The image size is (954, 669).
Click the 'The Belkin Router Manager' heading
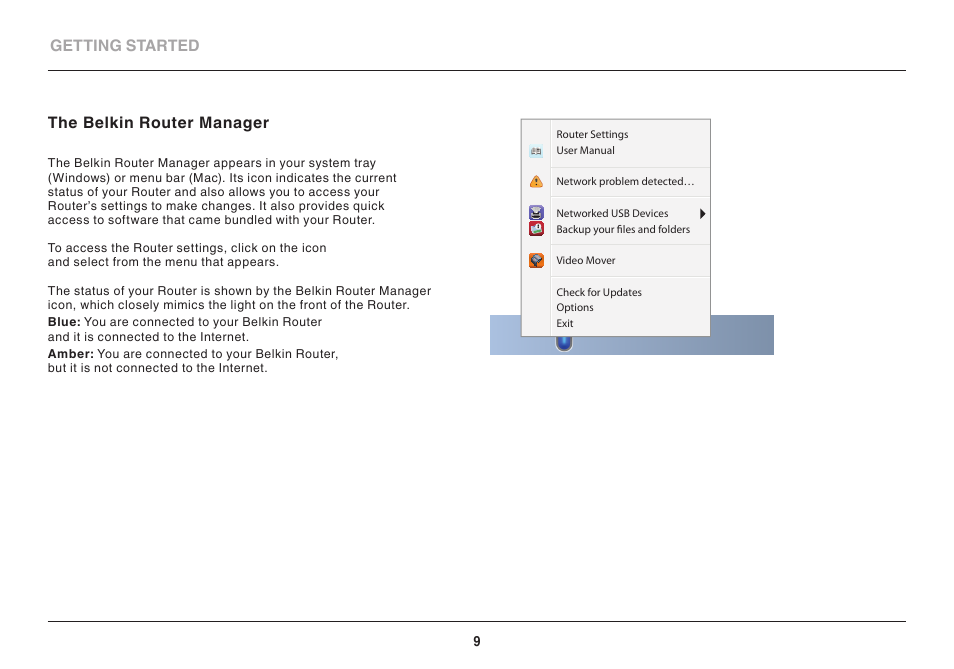click(x=158, y=123)
